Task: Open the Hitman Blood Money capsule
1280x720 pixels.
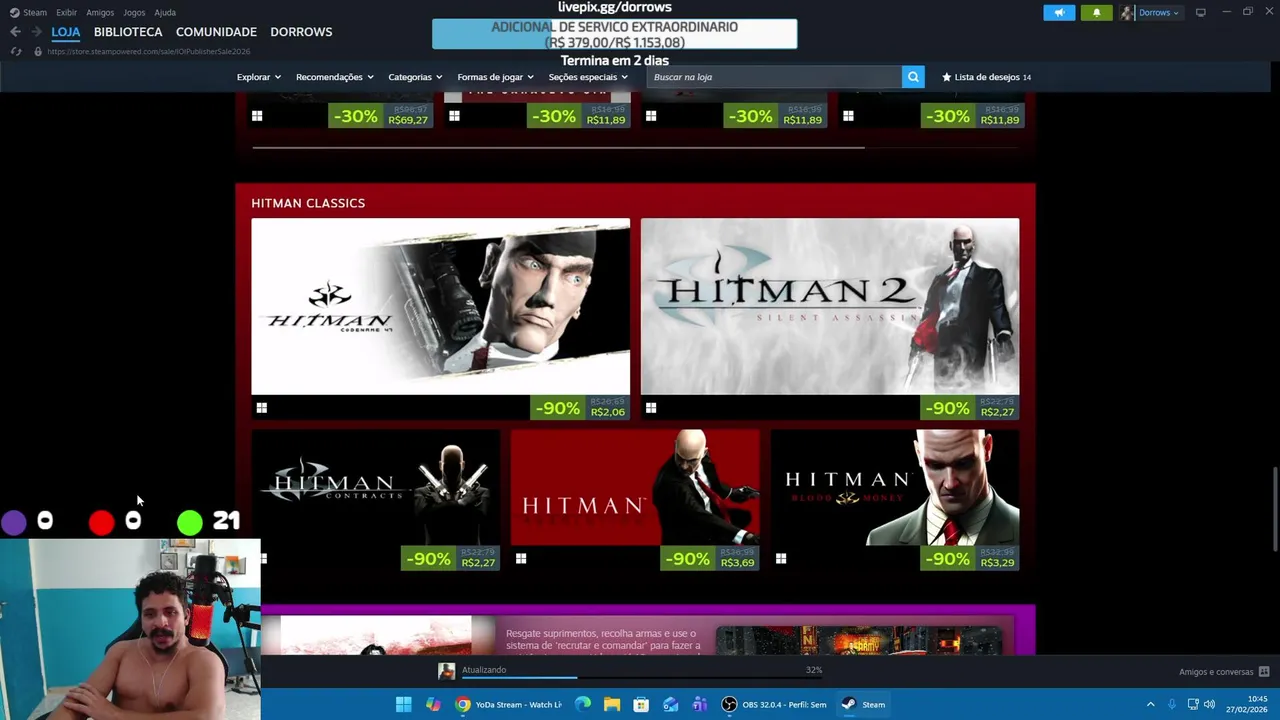Action: tap(895, 488)
